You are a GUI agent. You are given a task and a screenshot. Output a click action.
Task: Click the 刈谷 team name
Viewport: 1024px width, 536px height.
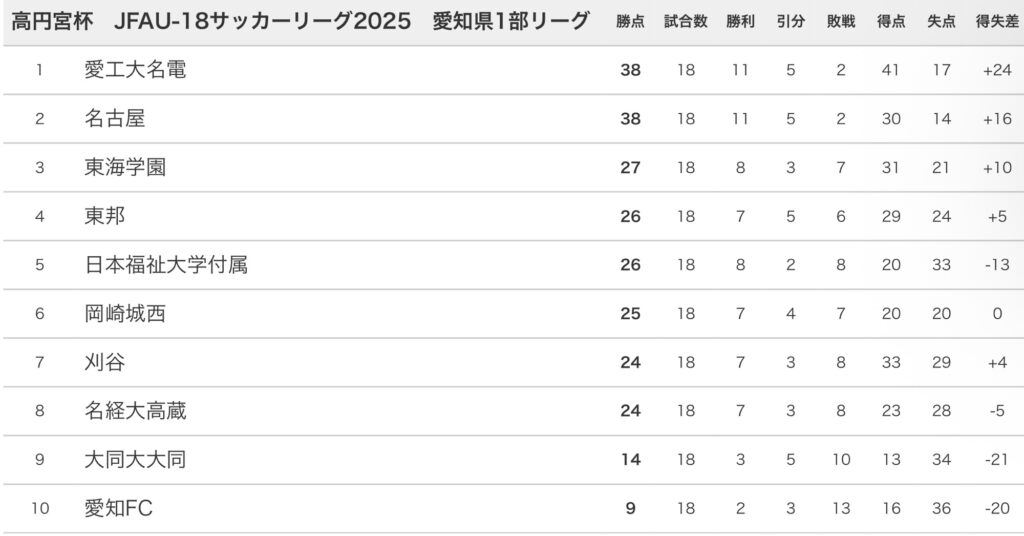[105, 362]
